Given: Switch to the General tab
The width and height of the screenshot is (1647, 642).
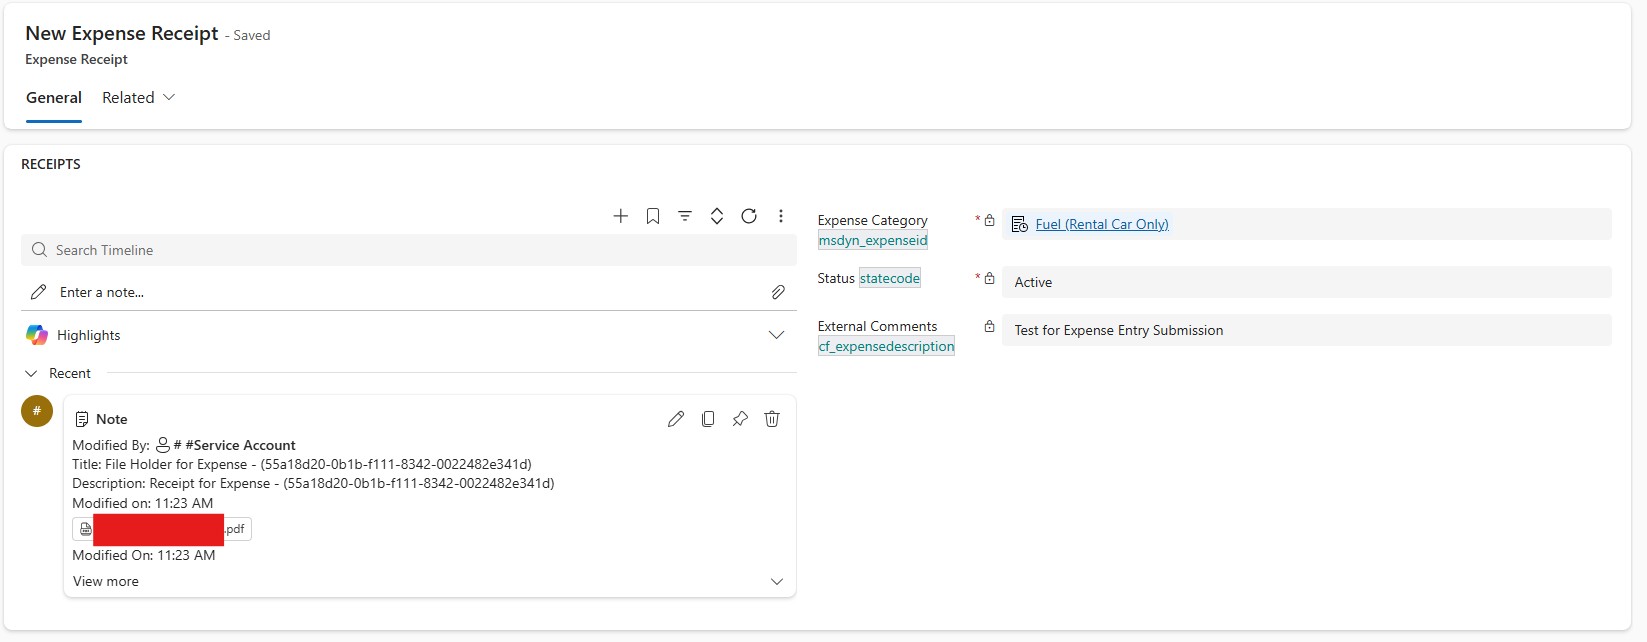Looking at the screenshot, I should click(x=54, y=97).
